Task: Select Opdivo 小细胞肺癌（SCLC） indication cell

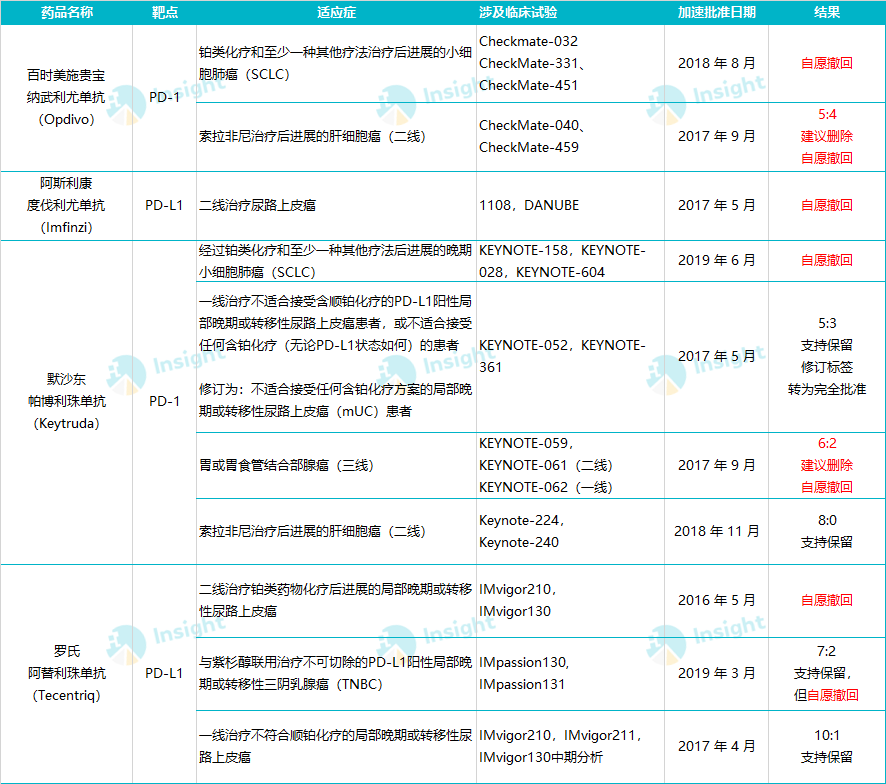Action: click(x=336, y=63)
